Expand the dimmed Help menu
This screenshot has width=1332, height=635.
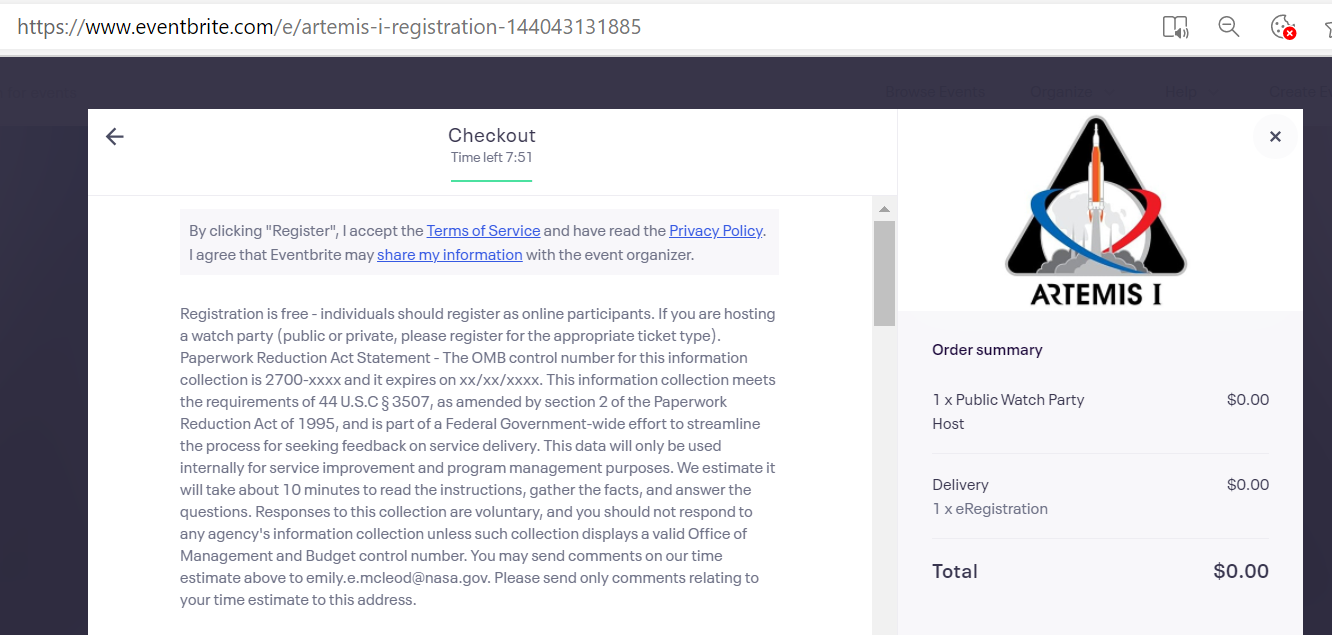pyautogui.click(x=1181, y=92)
